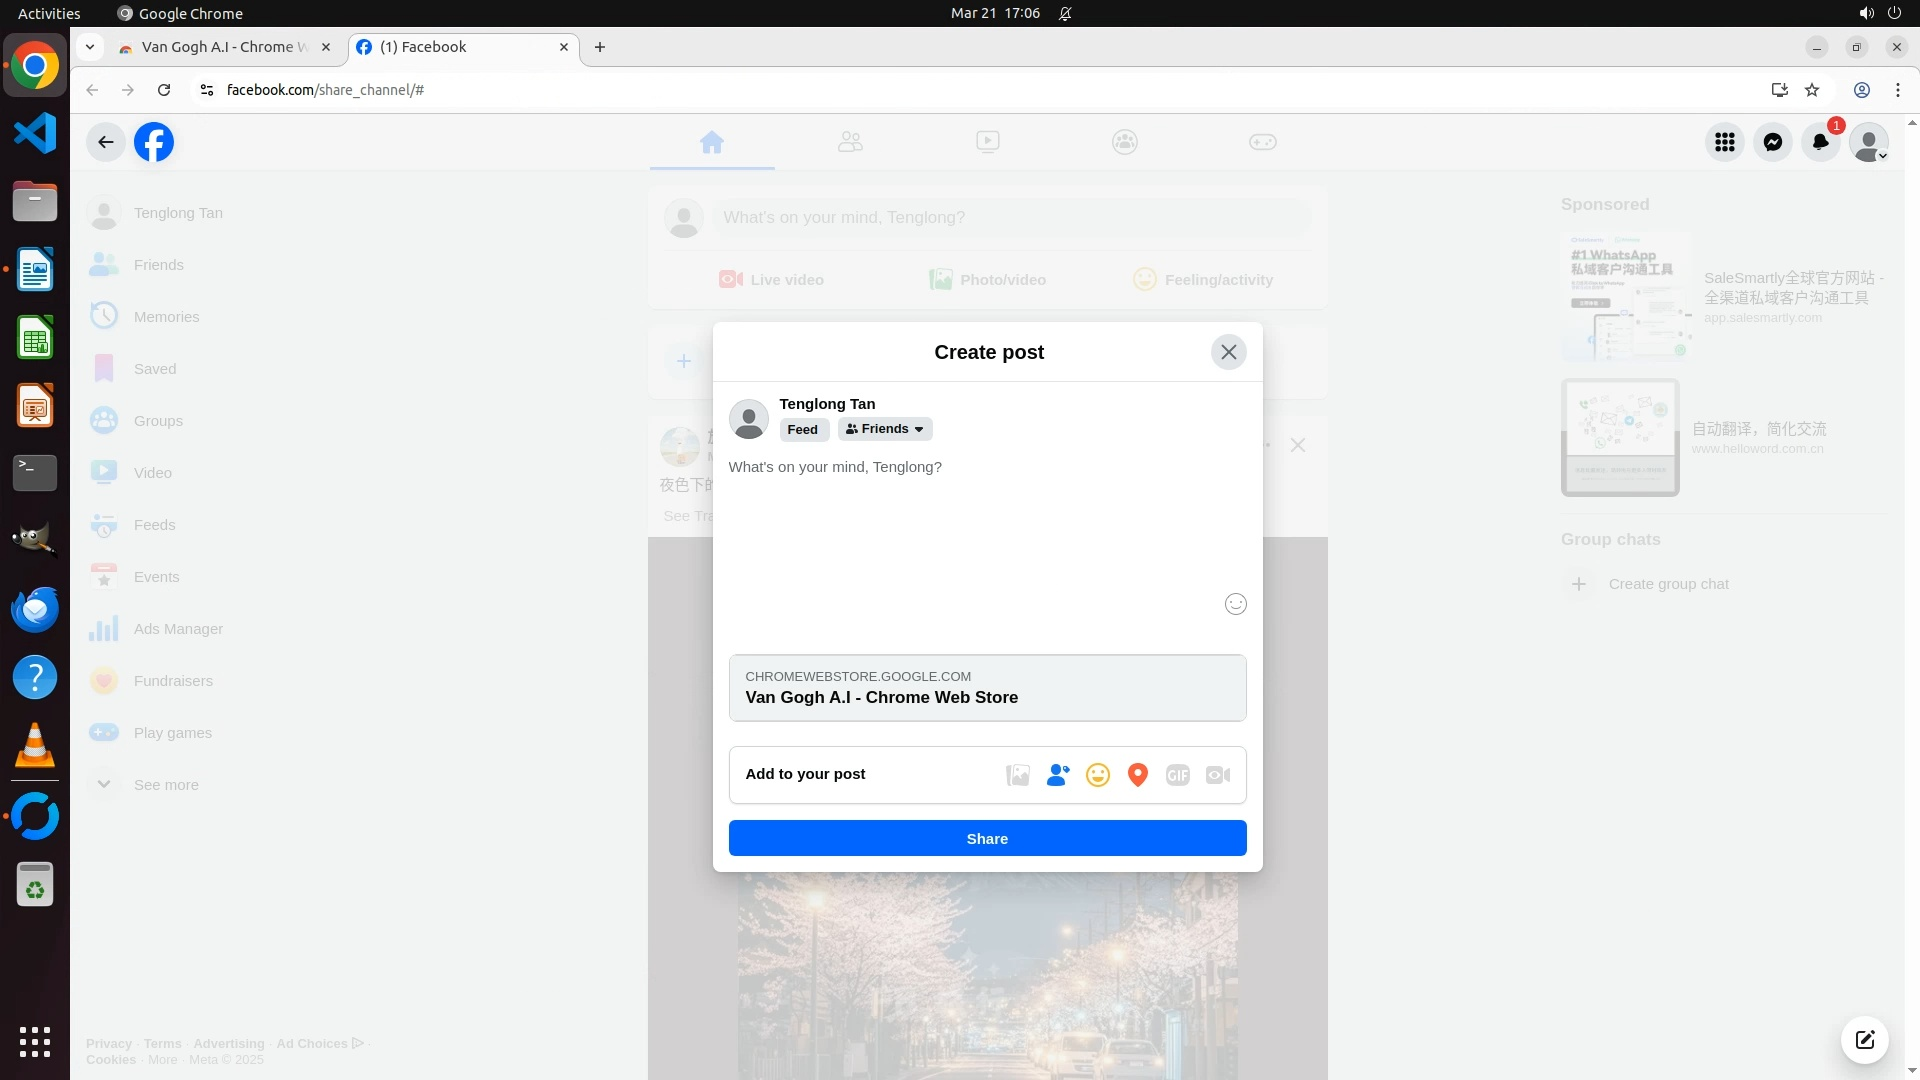This screenshot has height=1080, width=1920.
Task: Click the photo/video icon in Add to your post
Action: [1017, 775]
